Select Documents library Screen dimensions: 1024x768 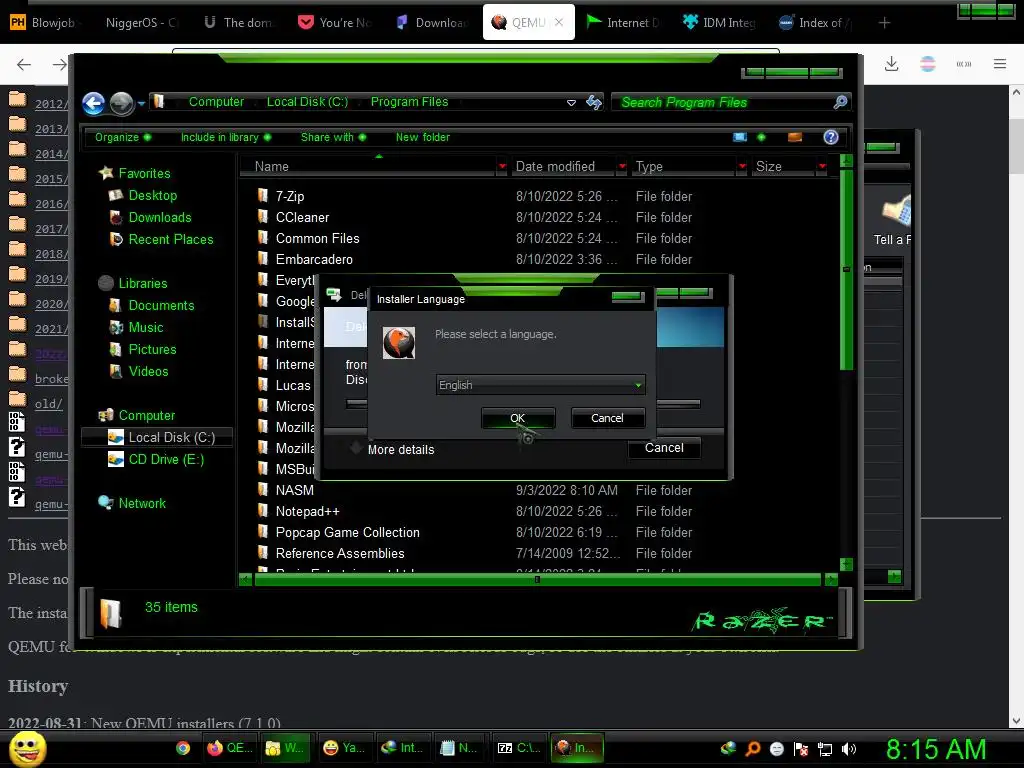tap(161, 306)
